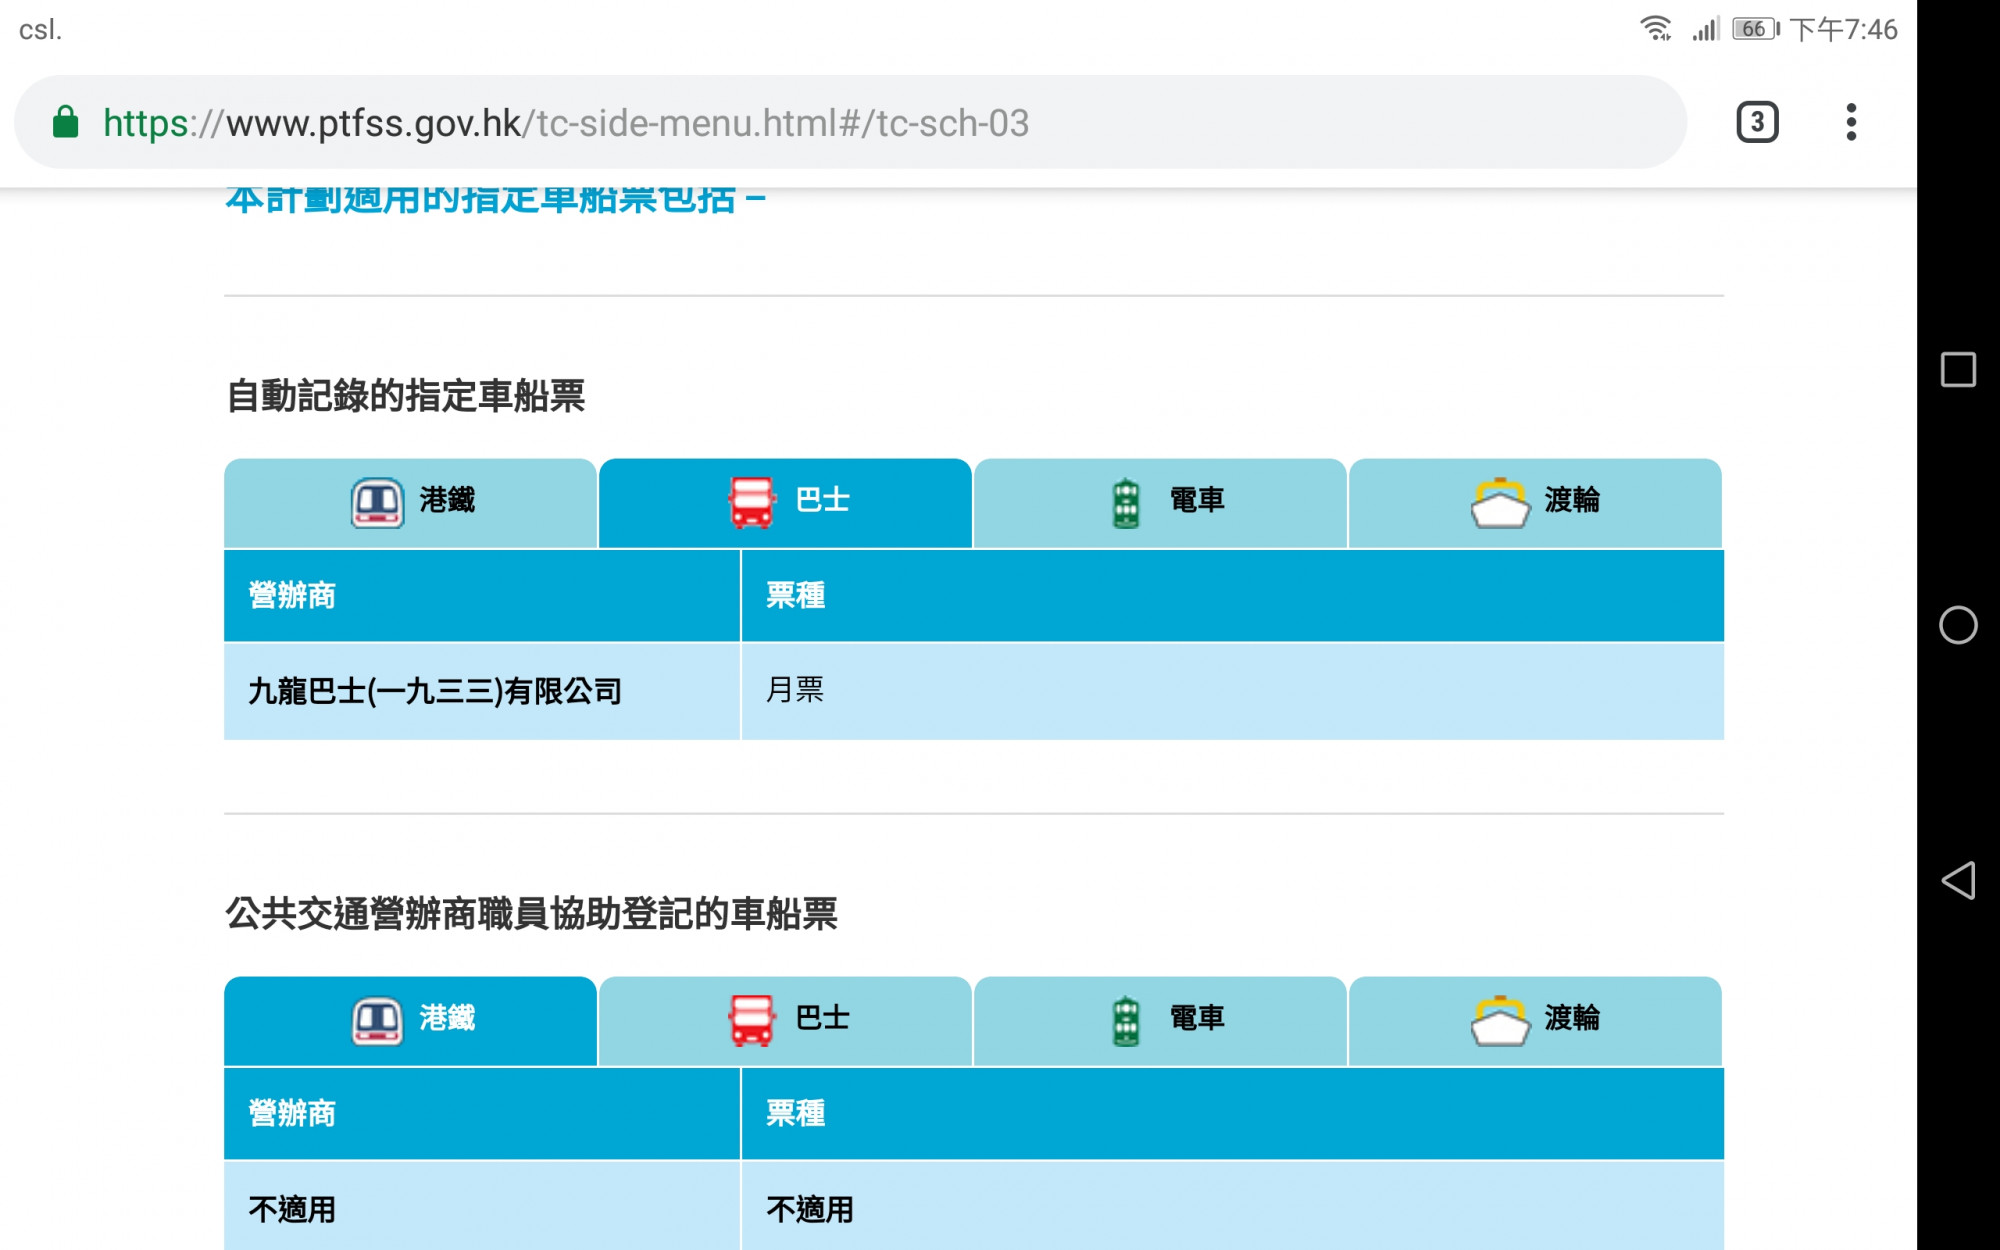Switch to 巴士 tab in staff-assisted section
This screenshot has width=2000, height=1250.
pos(822,1018)
